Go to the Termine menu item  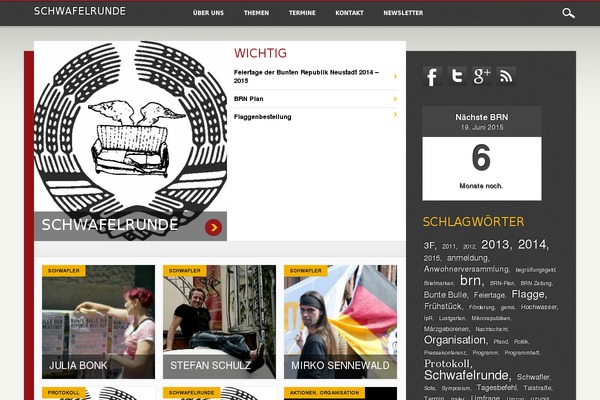coord(302,13)
